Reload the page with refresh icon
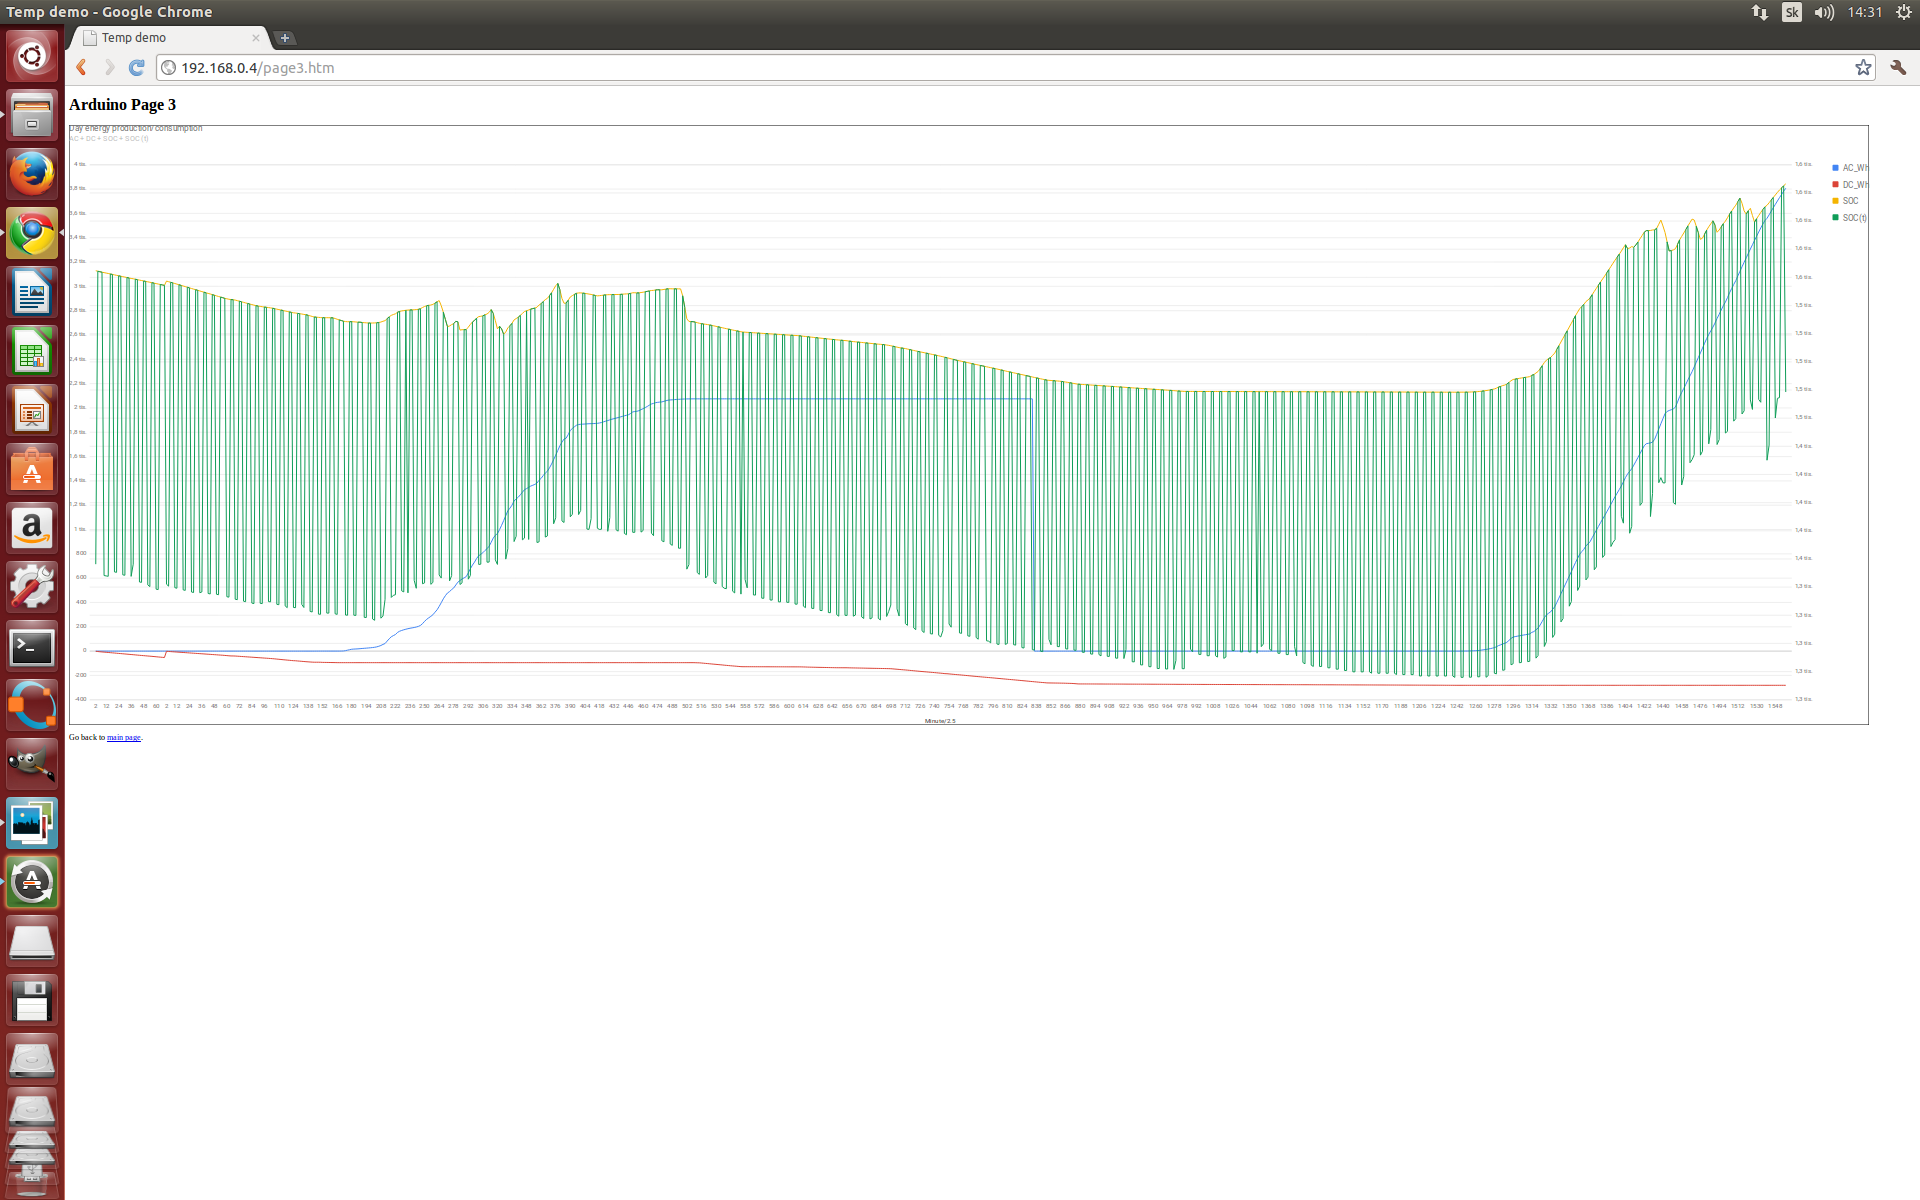The height and width of the screenshot is (1200, 1920). (137, 68)
